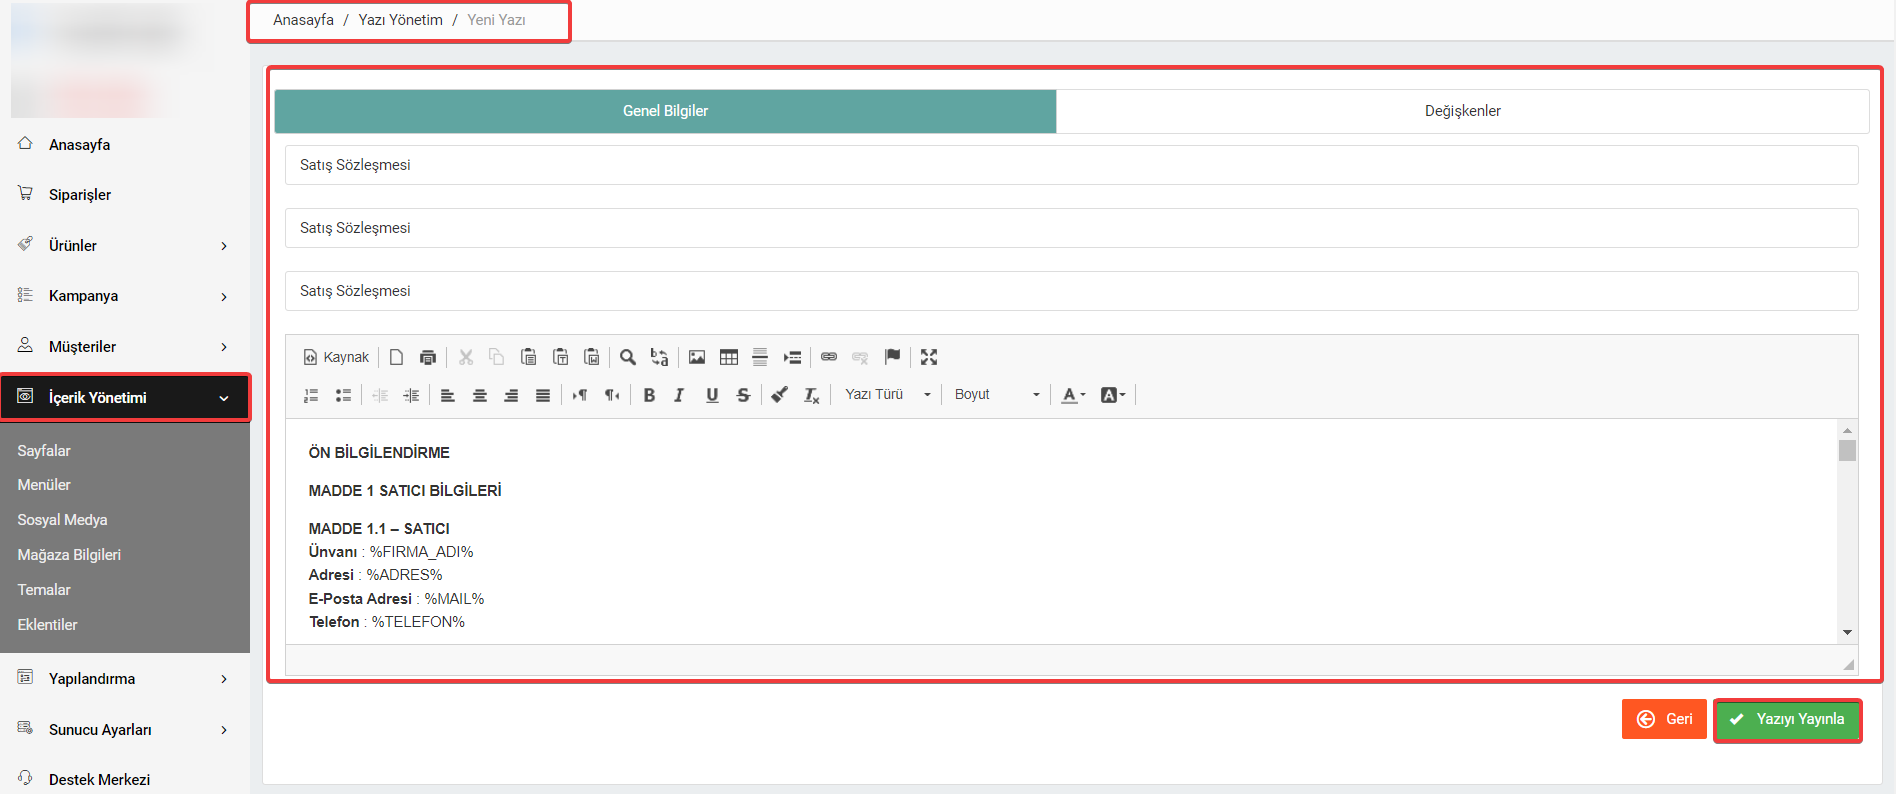Increase indent in the editor
This screenshot has height=794, width=1896.
point(411,395)
